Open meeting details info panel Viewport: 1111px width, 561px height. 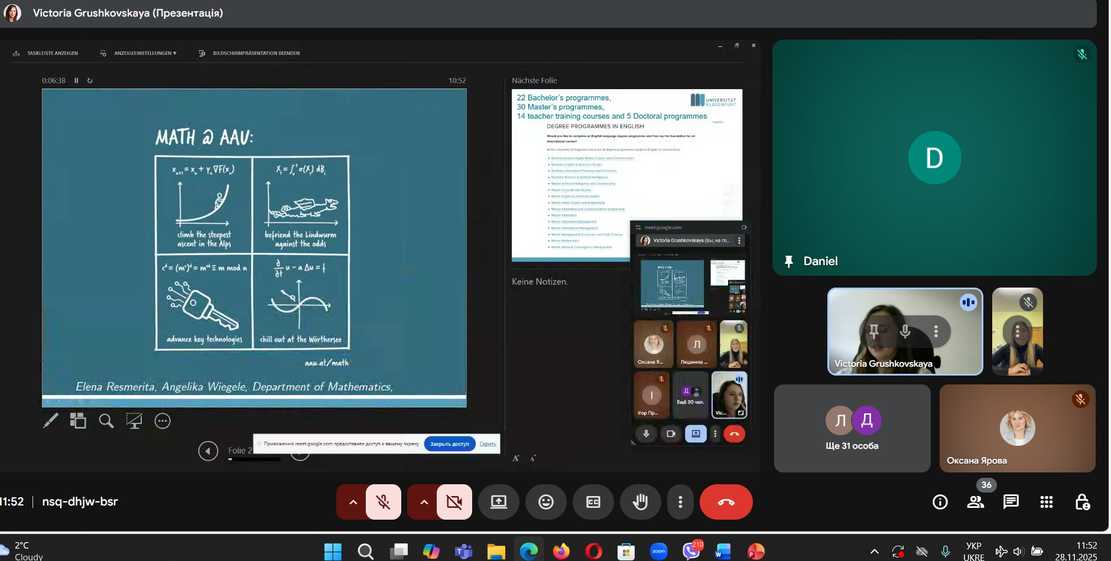(939, 502)
